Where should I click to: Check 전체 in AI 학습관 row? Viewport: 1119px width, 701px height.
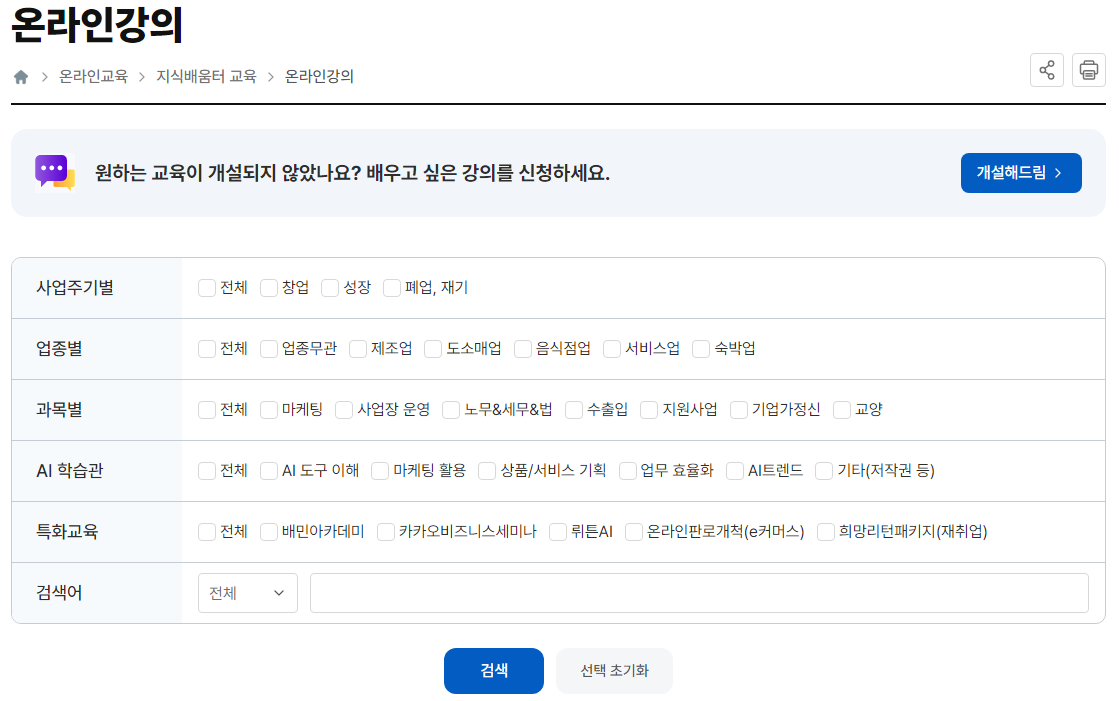(207, 470)
